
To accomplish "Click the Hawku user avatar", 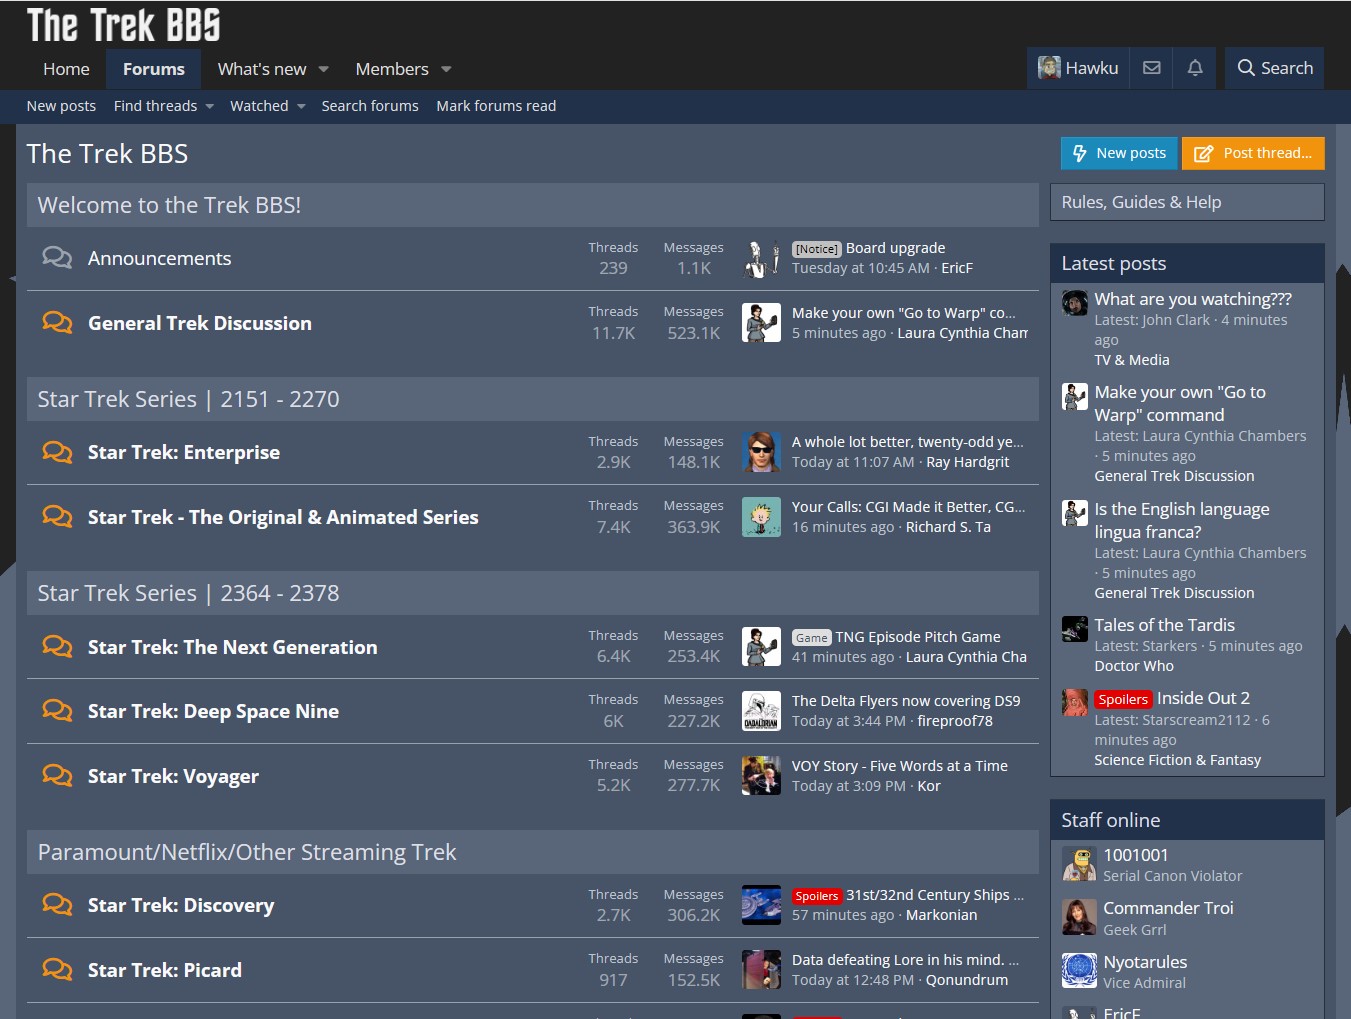I will click(1049, 68).
